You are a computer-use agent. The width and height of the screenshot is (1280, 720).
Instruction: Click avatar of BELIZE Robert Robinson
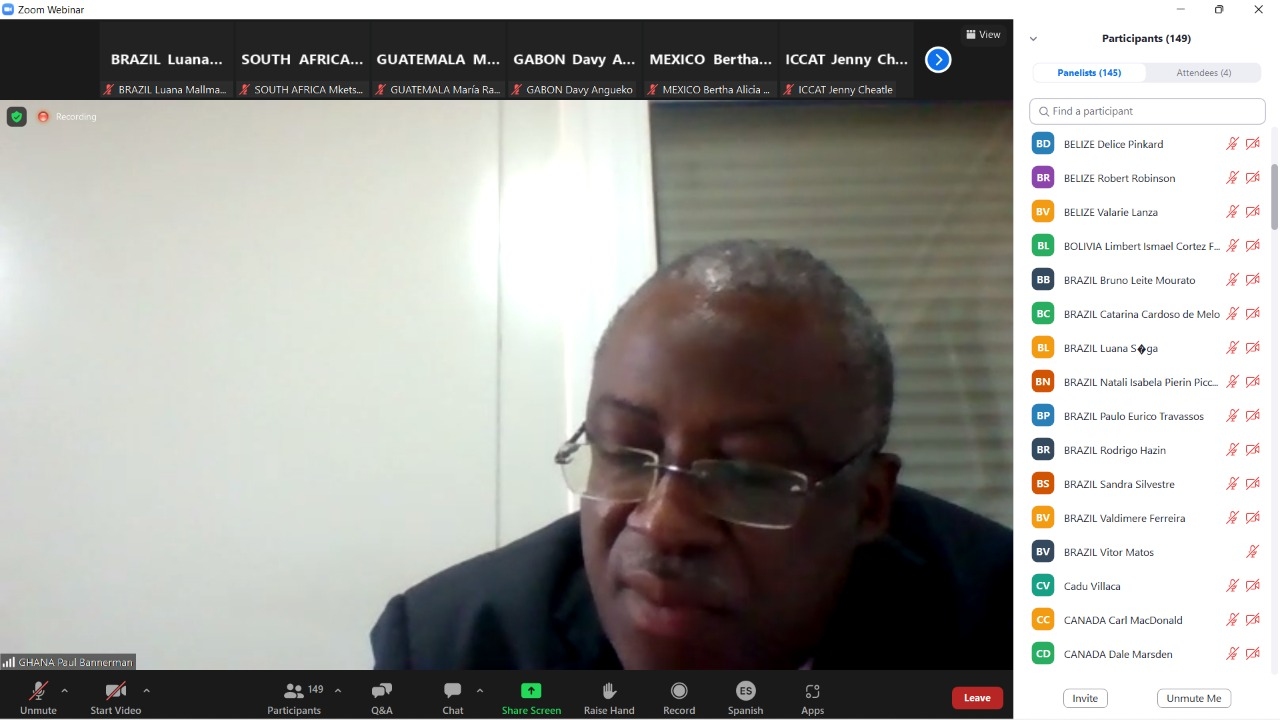tap(1043, 178)
